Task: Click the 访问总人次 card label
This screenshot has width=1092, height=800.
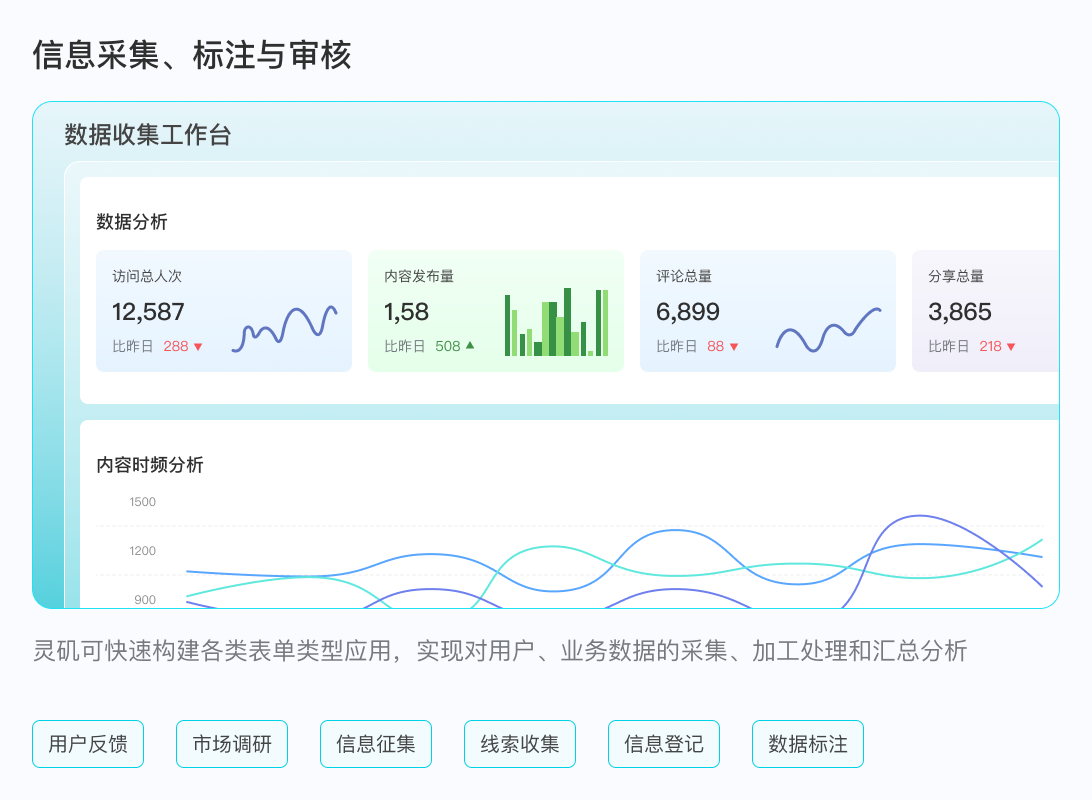Action: coord(147,276)
